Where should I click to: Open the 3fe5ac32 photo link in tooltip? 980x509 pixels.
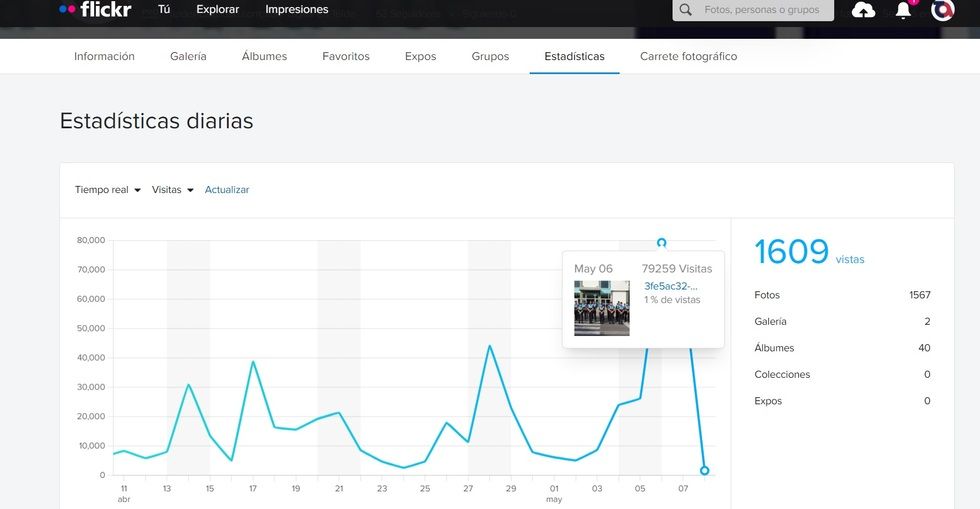coord(671,286)
